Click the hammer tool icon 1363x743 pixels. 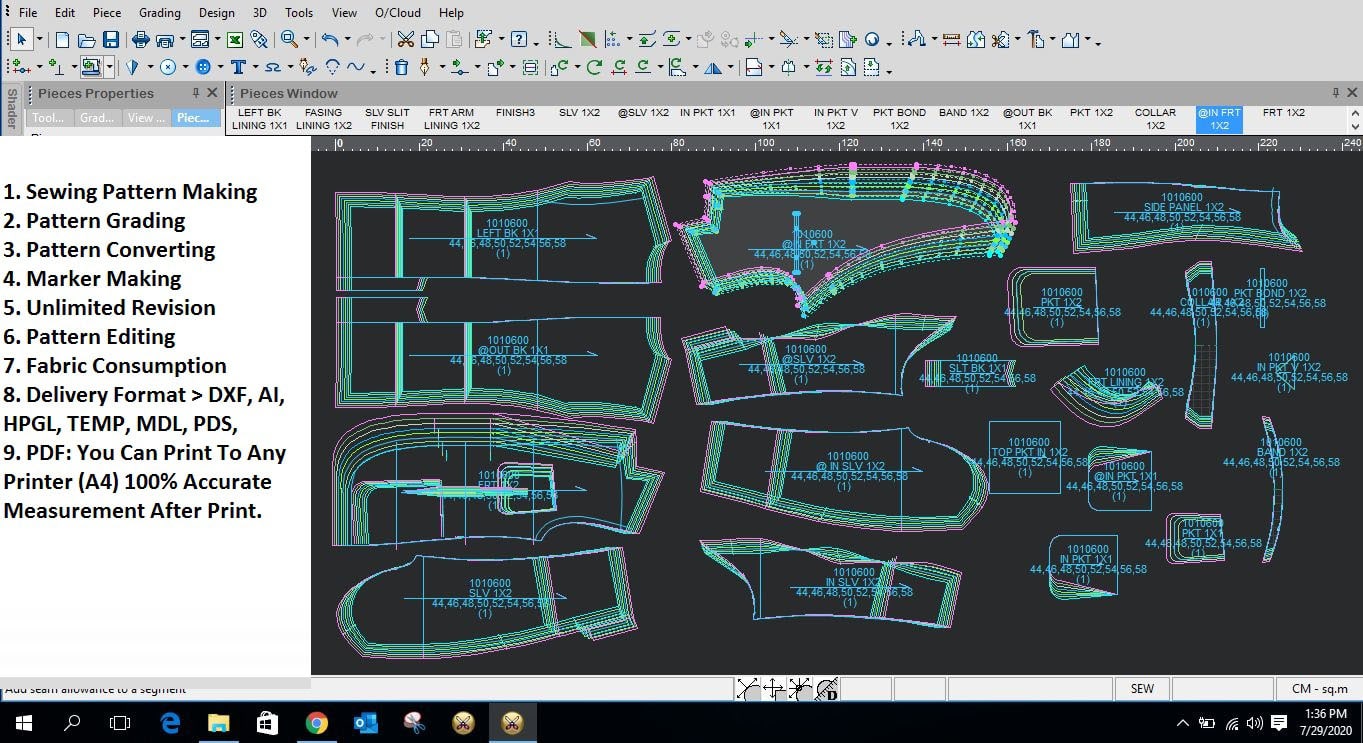[x=1035, y=39]
